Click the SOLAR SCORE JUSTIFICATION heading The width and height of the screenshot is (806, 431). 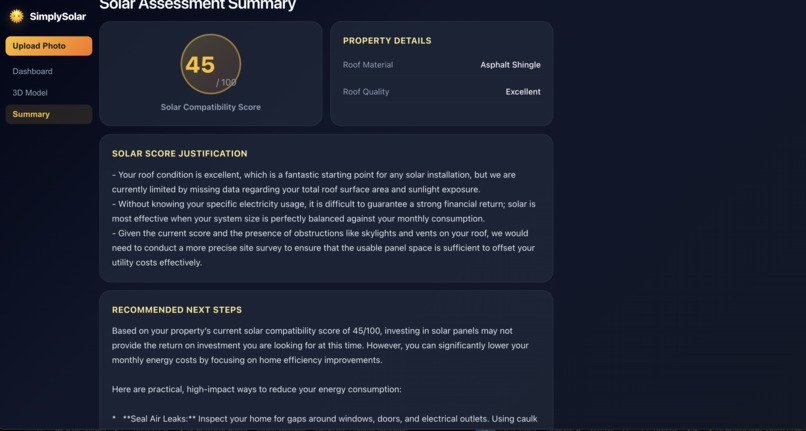click(179, 153)
